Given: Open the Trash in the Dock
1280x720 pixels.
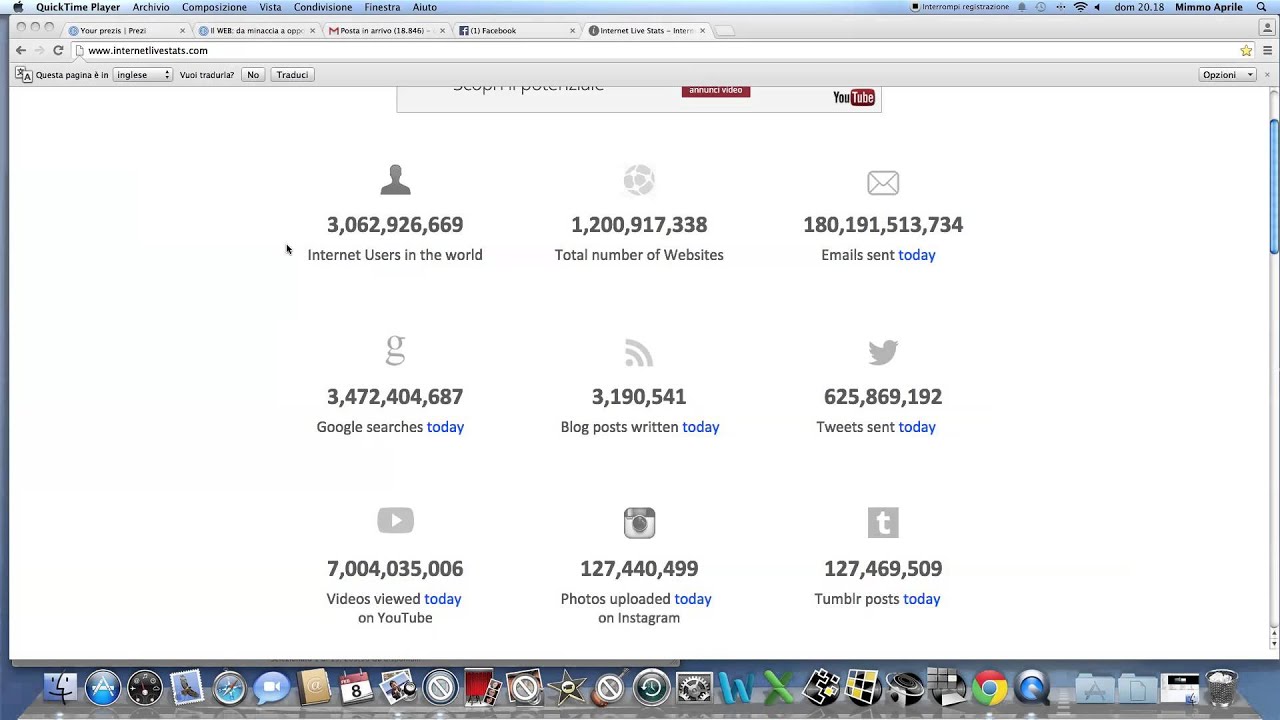Looking at the screenshot, I should [1222, 688].
